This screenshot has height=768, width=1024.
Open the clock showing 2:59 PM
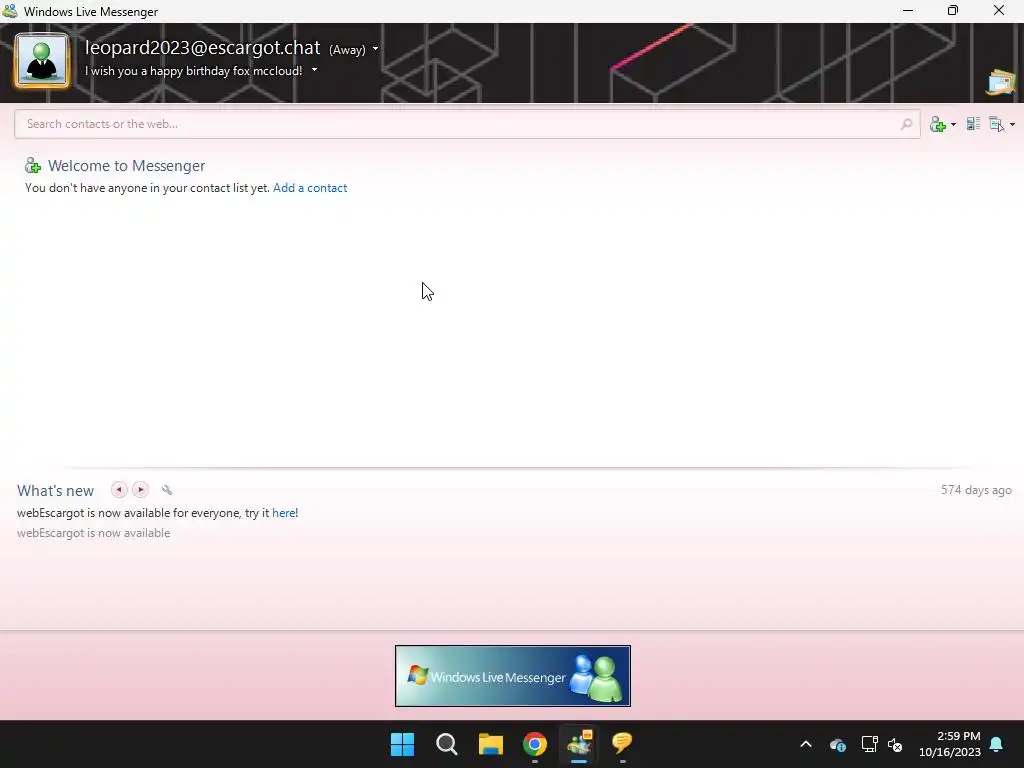[x=950, y=744]
